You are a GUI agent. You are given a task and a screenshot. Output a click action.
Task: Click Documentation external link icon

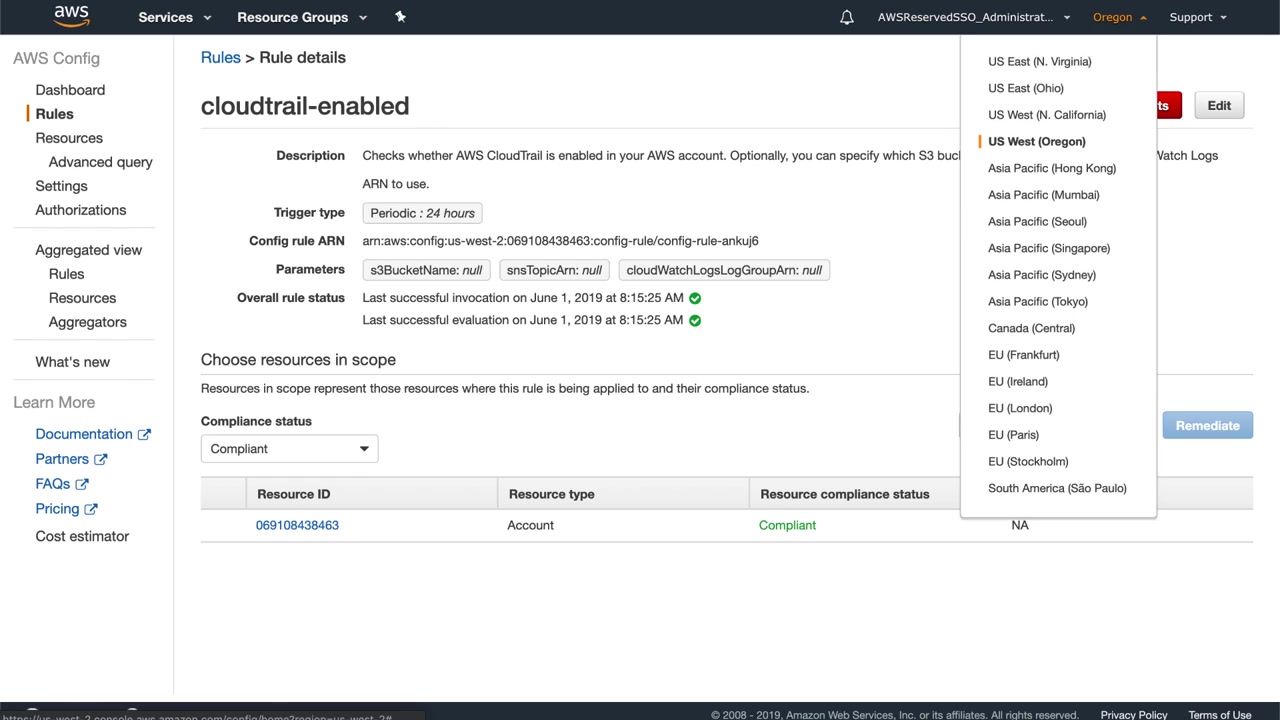(x=144, y=434)
